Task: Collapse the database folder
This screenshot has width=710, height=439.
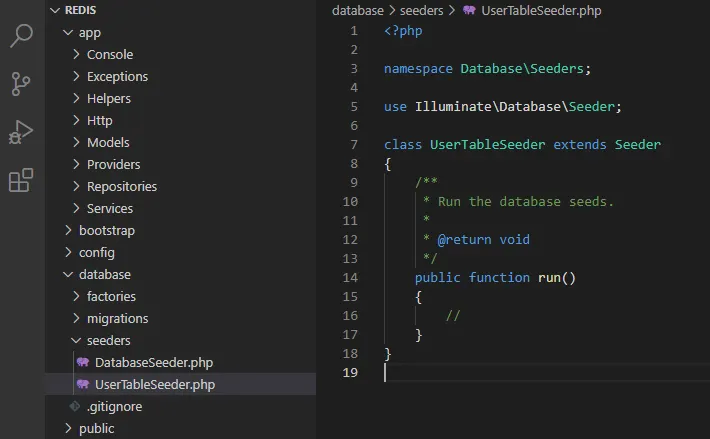Action: click(68, 274)
